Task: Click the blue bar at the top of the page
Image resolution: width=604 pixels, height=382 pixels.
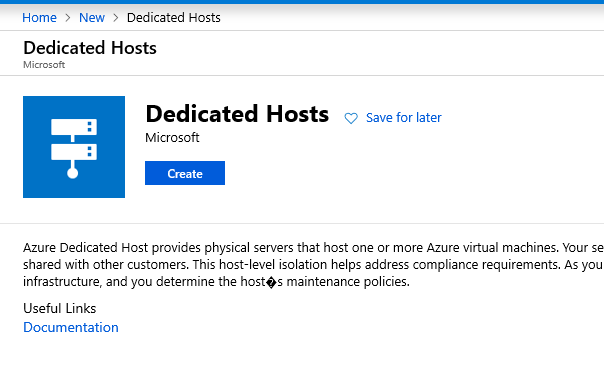Action: (x=302, y=2)
